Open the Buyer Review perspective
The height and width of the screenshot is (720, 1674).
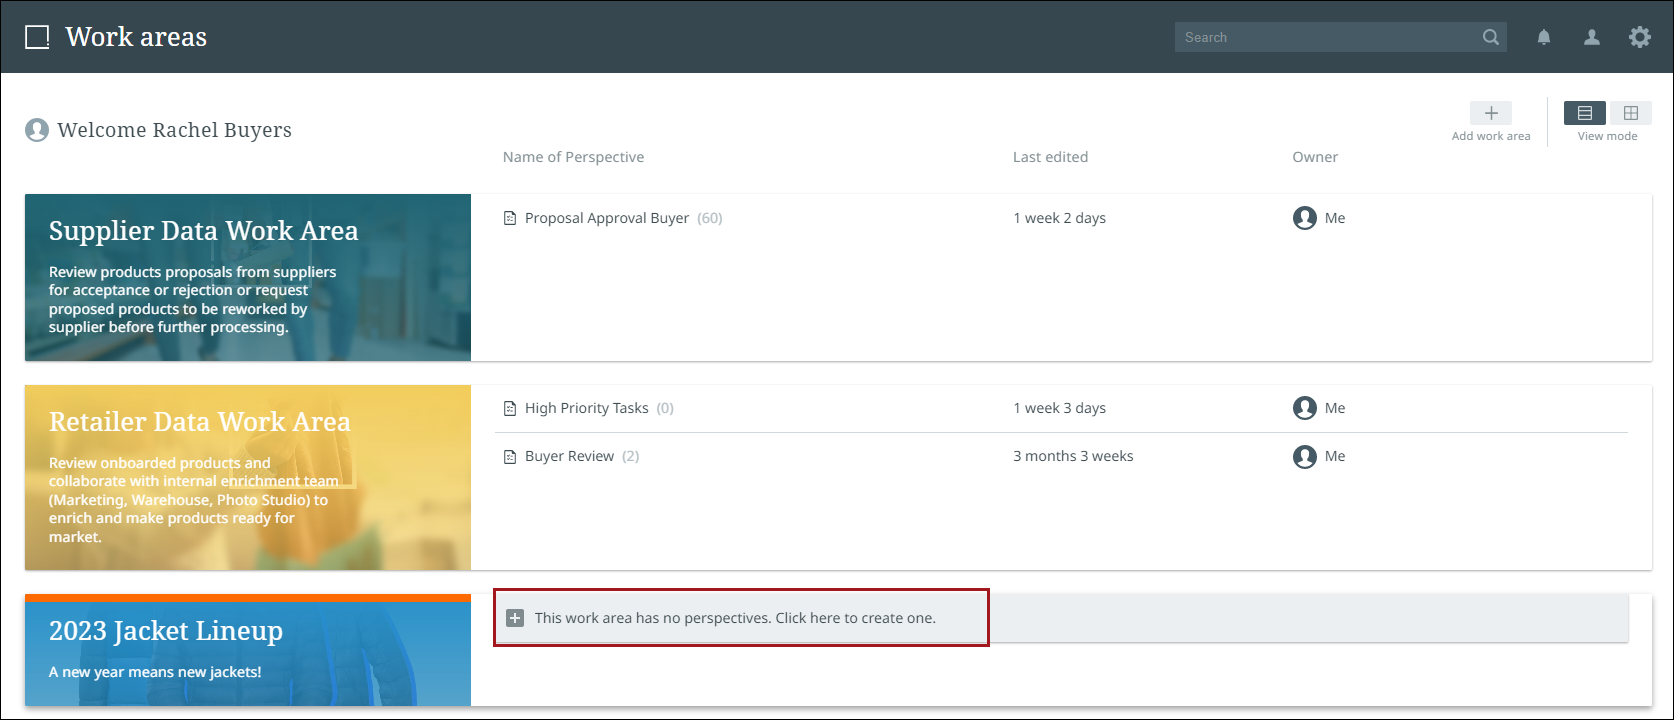[x=570, y=456]
